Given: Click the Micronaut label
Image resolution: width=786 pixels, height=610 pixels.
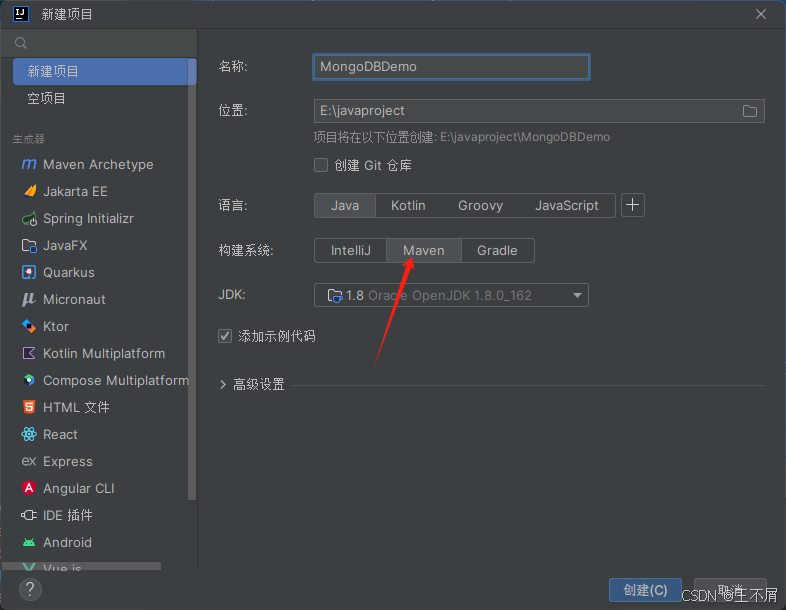Looking at the screenshot, I should 74,300.
